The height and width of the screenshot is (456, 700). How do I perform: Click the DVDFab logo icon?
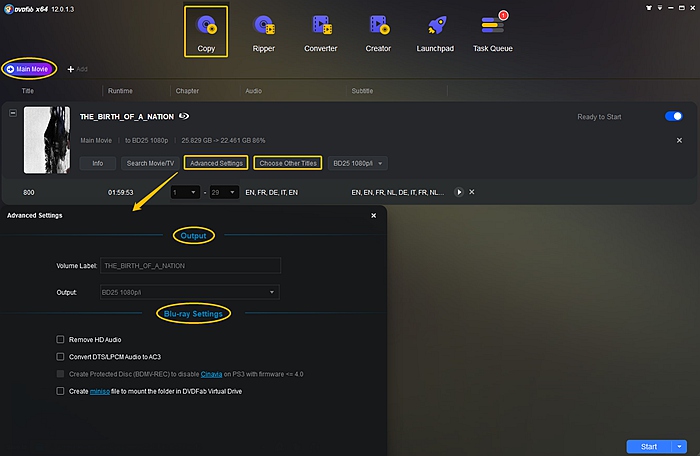pyautogui.click(x=8, y=9)
